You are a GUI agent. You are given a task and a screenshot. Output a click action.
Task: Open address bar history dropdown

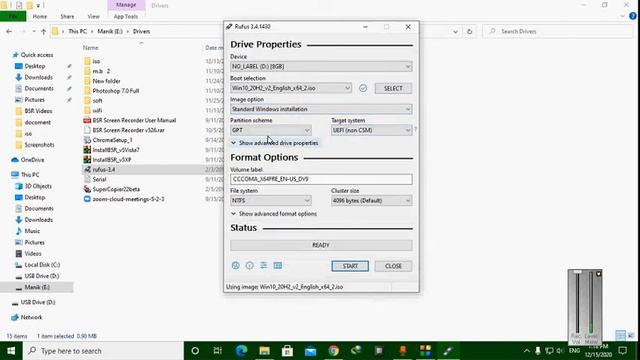456,31
